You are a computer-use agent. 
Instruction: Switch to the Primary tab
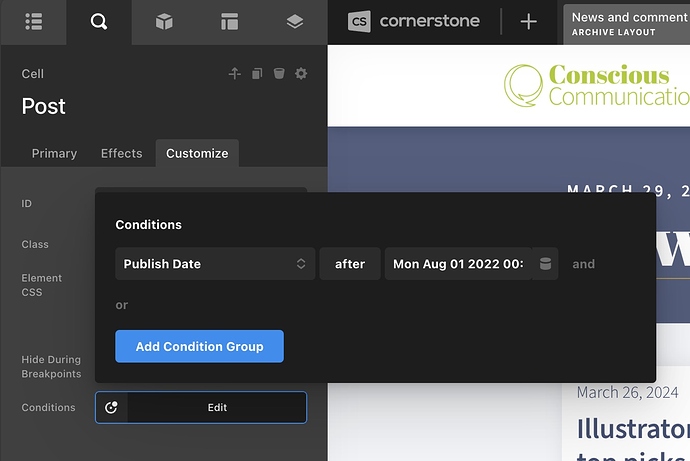pyautogui.click(x=54, y=153)
